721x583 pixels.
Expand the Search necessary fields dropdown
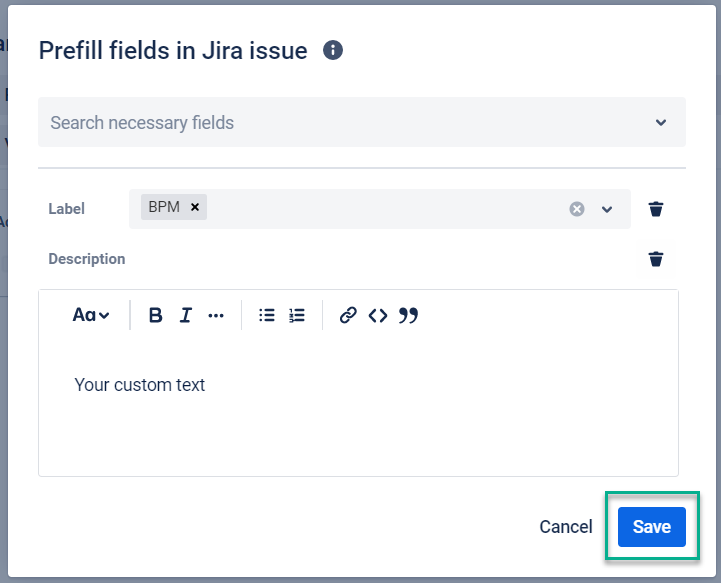point(661,123)
